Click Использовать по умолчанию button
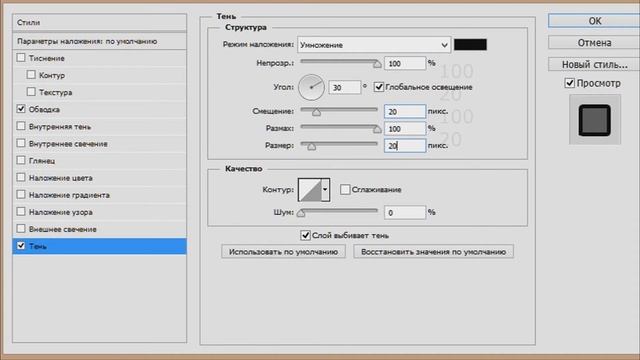The image size is (640, 360). point(283,252)
